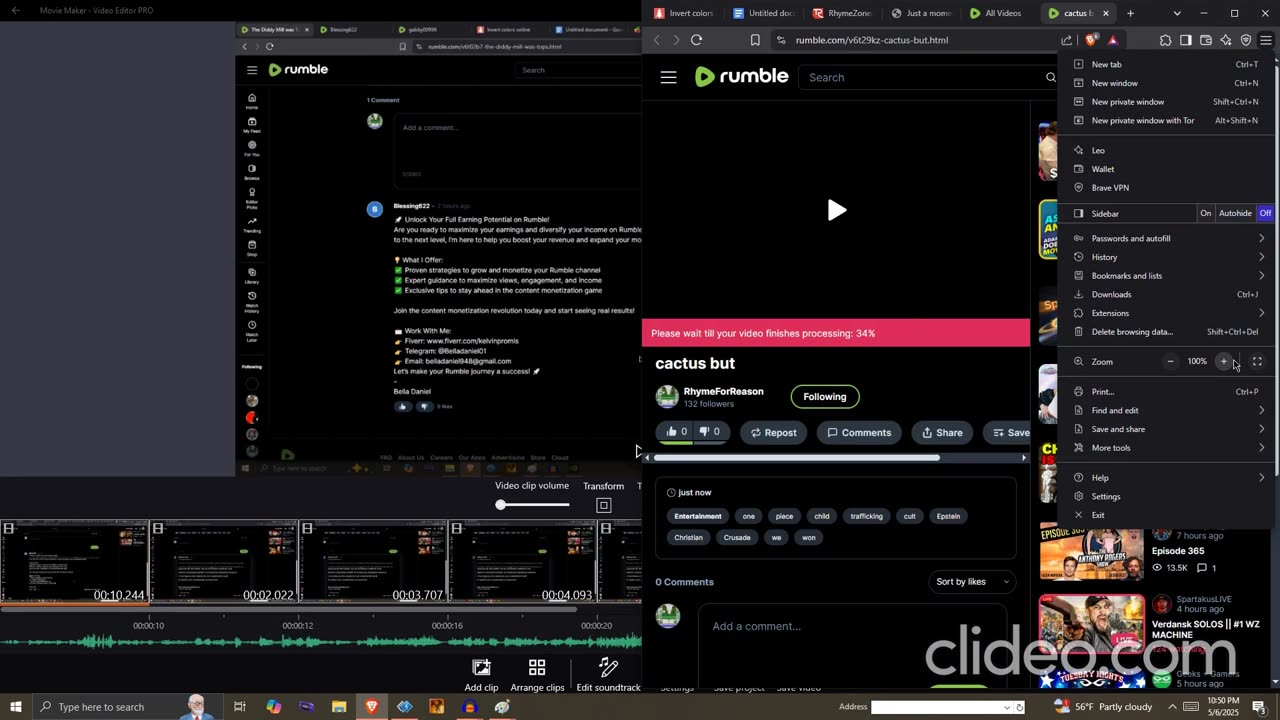Go back with Movie Maker arrow

tap(15, 10)
